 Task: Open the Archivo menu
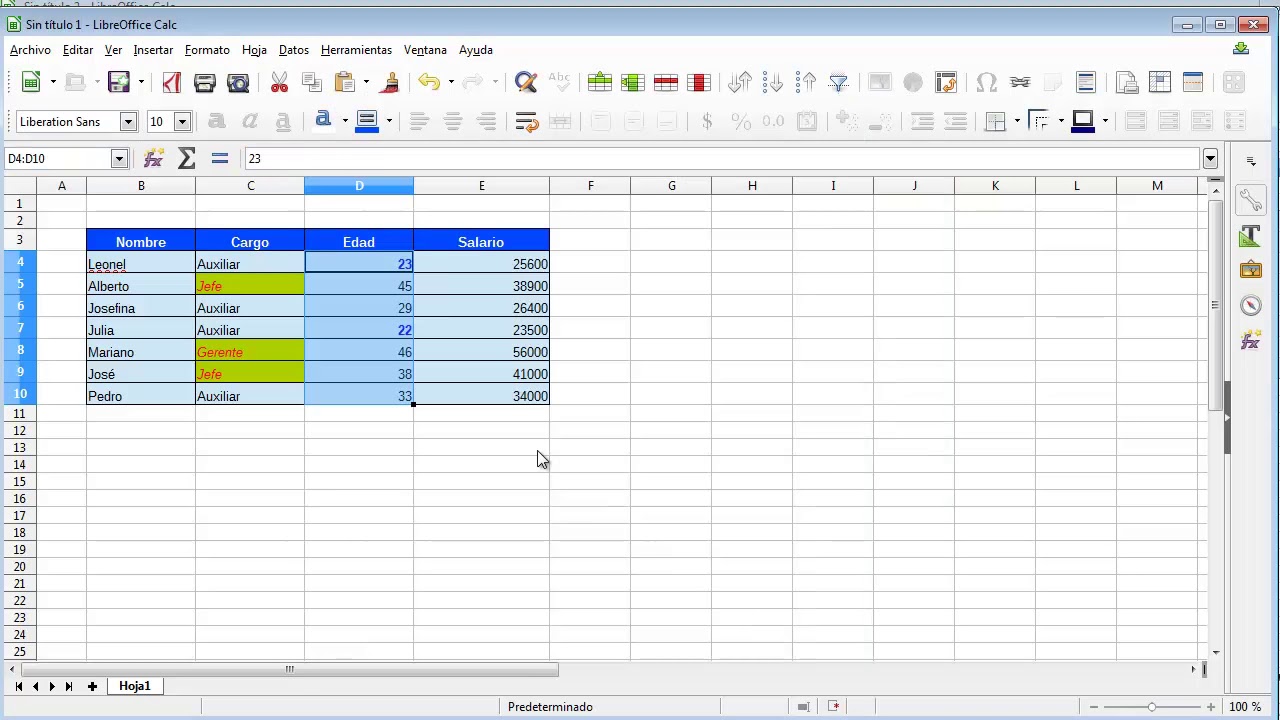[x=30, y=50]
